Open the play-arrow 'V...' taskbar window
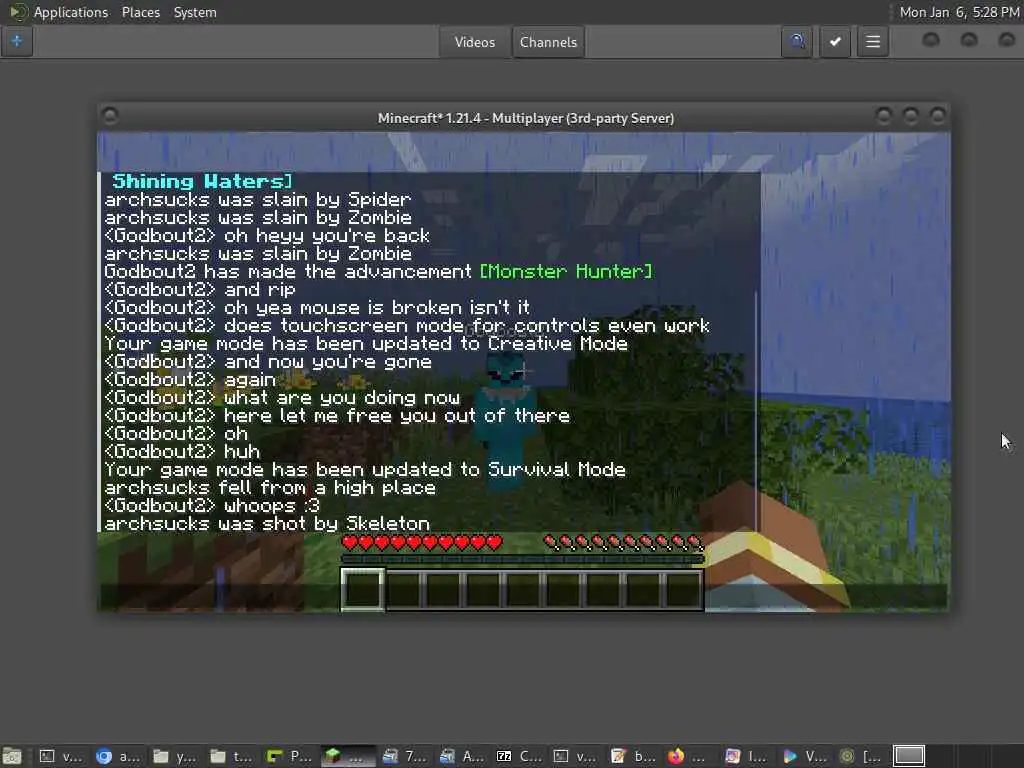 coord(805,756)
